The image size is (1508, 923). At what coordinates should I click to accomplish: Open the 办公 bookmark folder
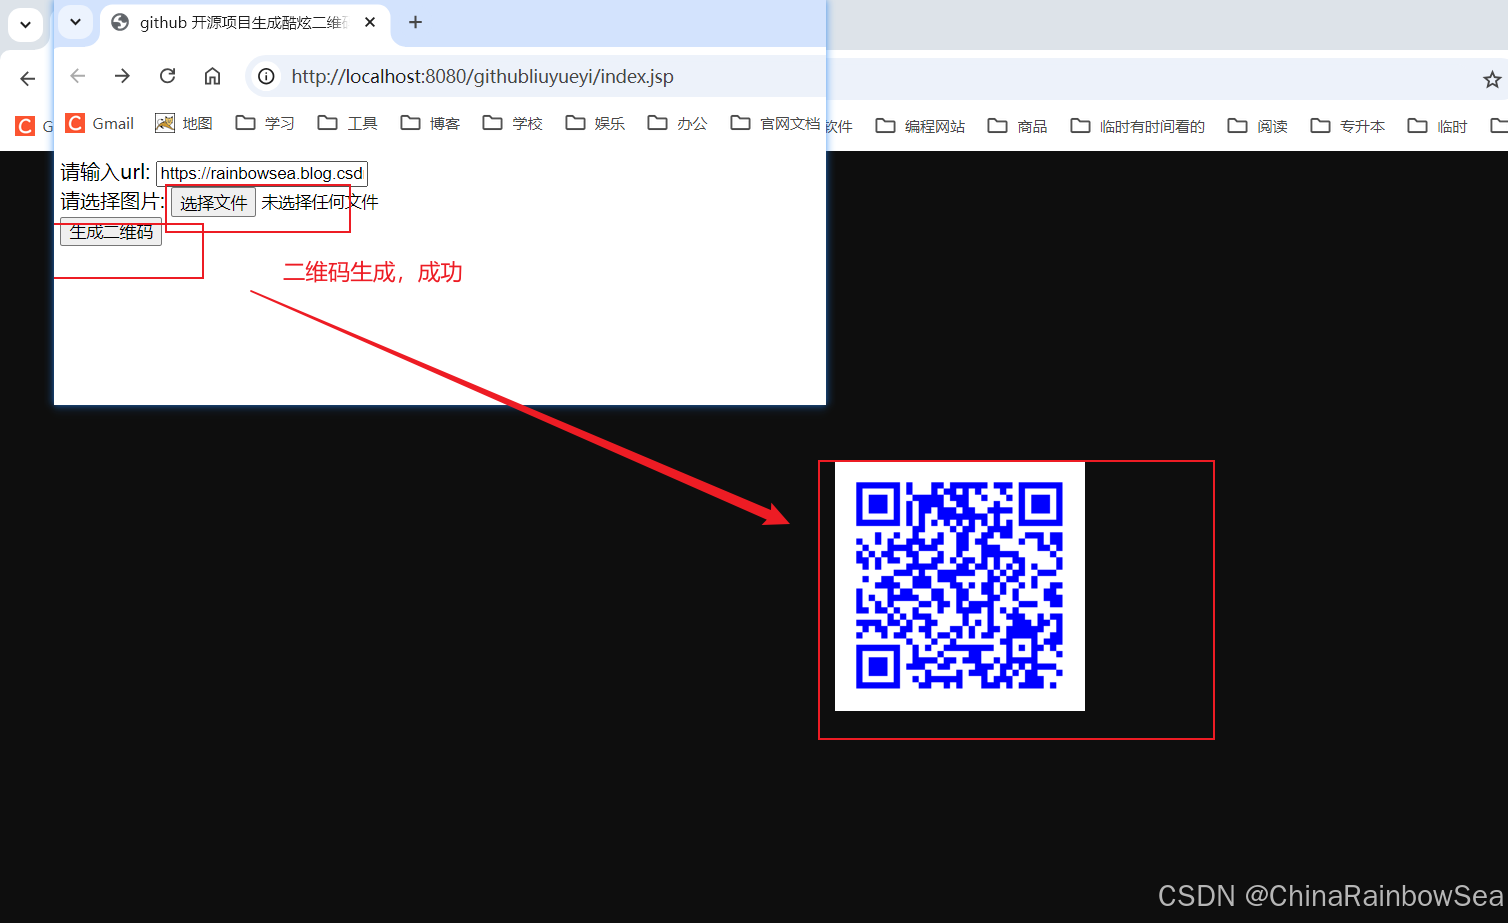pyautogui.click(x=677, y=123)
